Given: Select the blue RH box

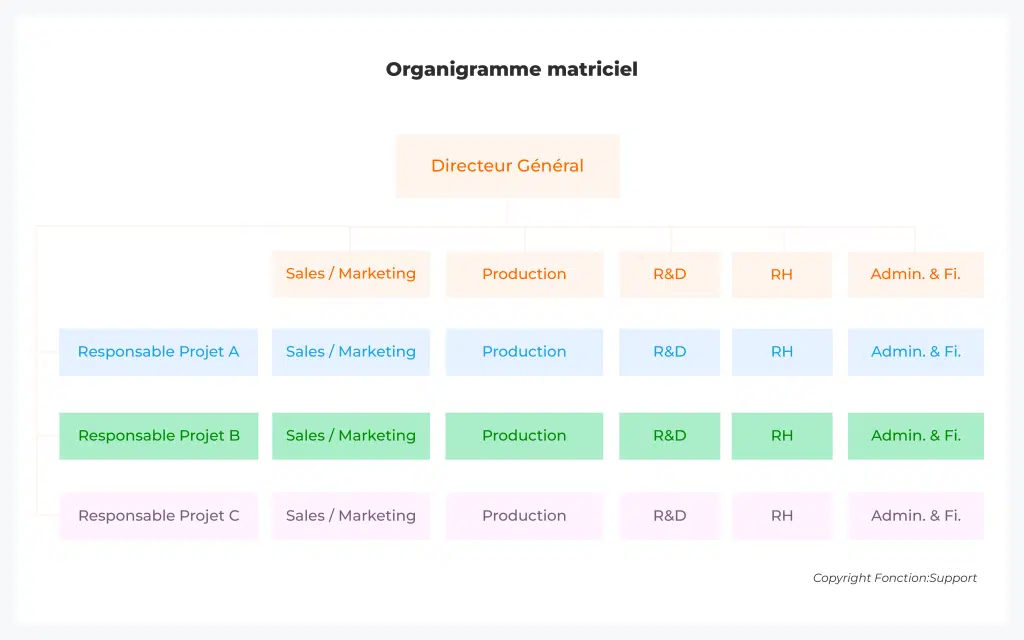Looking at the screenshot, I should pyautogui.click(x=782, y=352).
